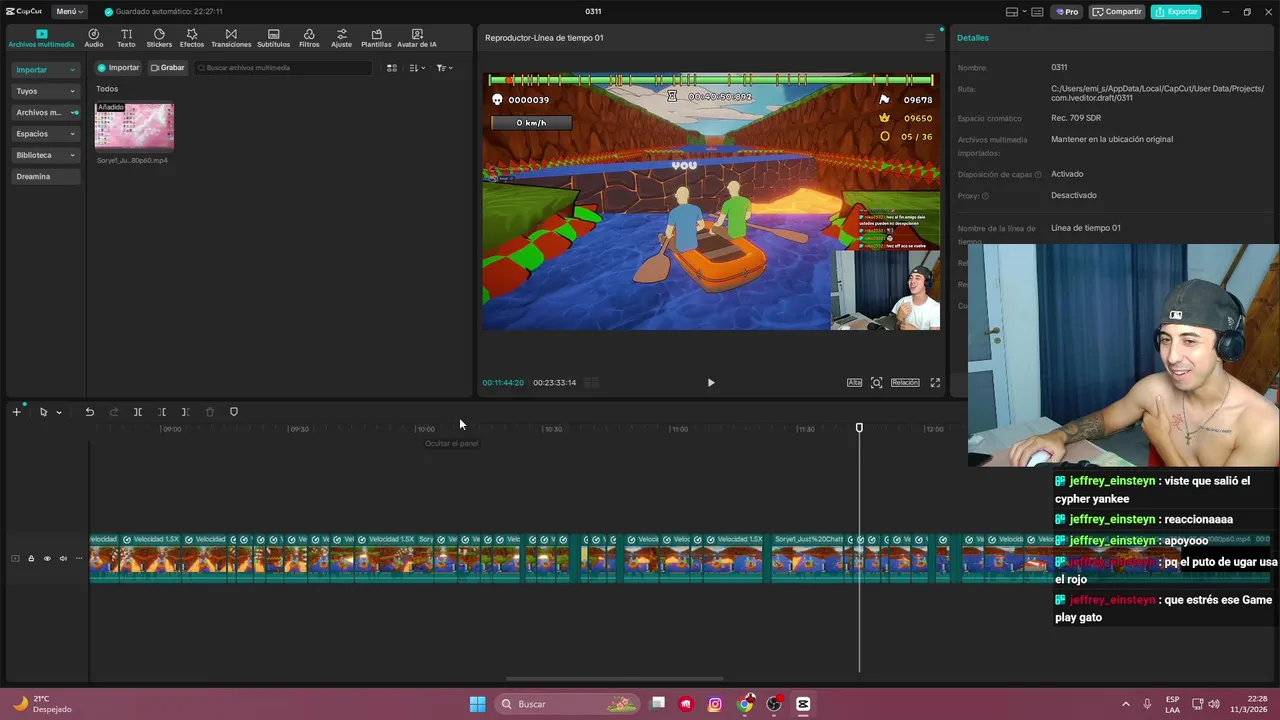
Task: Expand the Espacios sidebar section
Action: [x=45, y=134]
